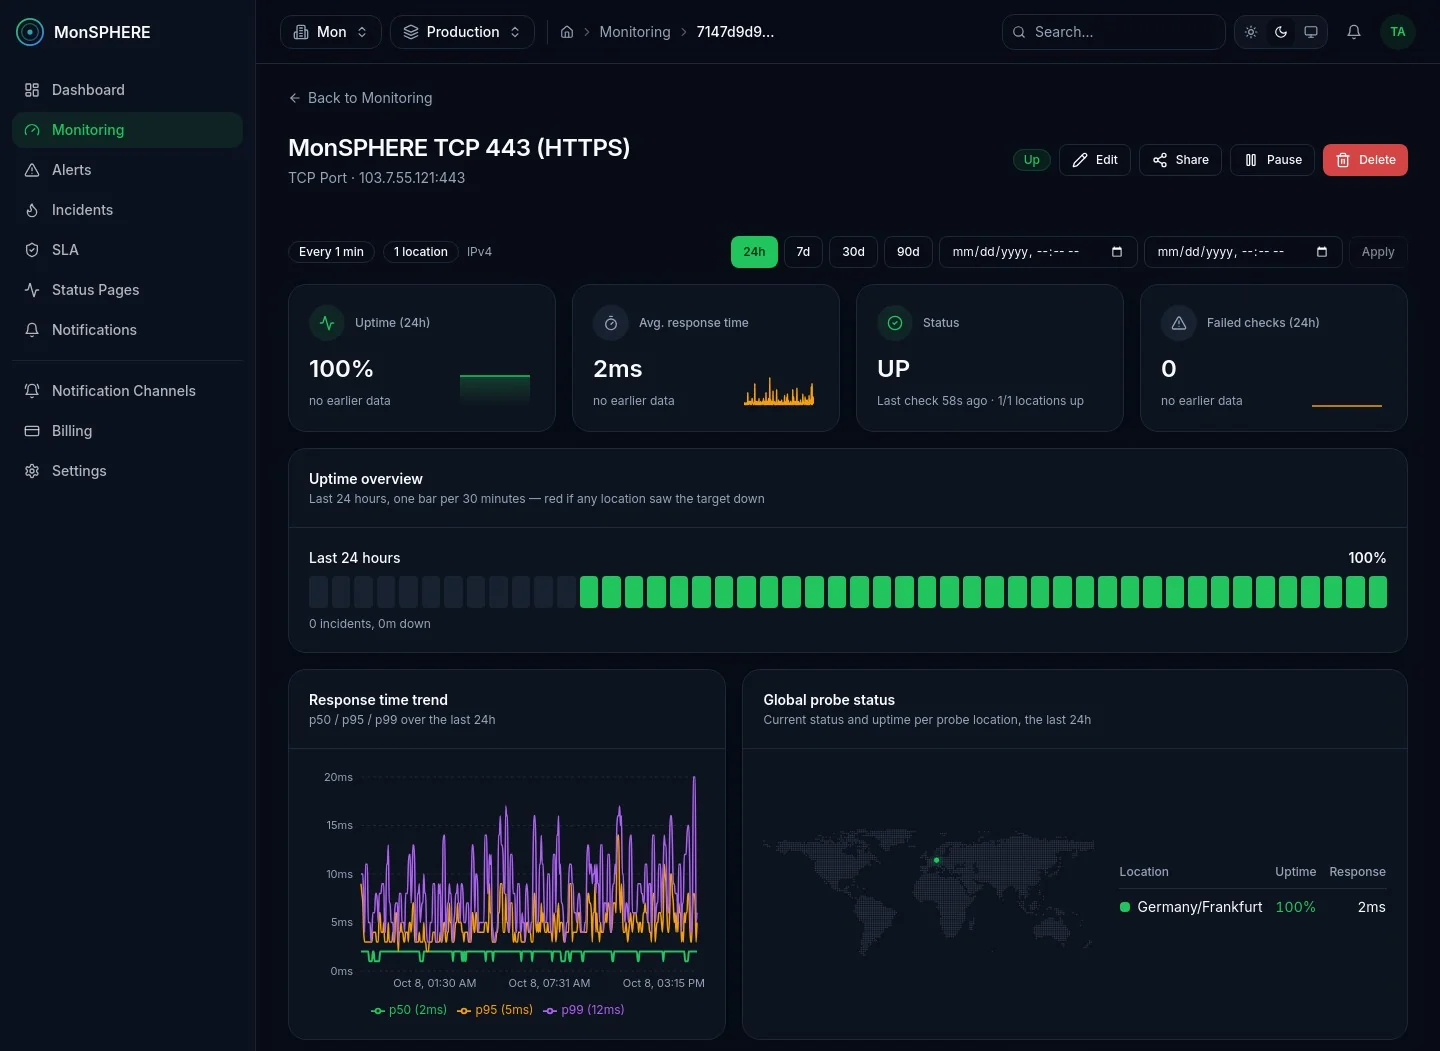Select the 7d time range

pyautogui.click(x=803, y=252)
